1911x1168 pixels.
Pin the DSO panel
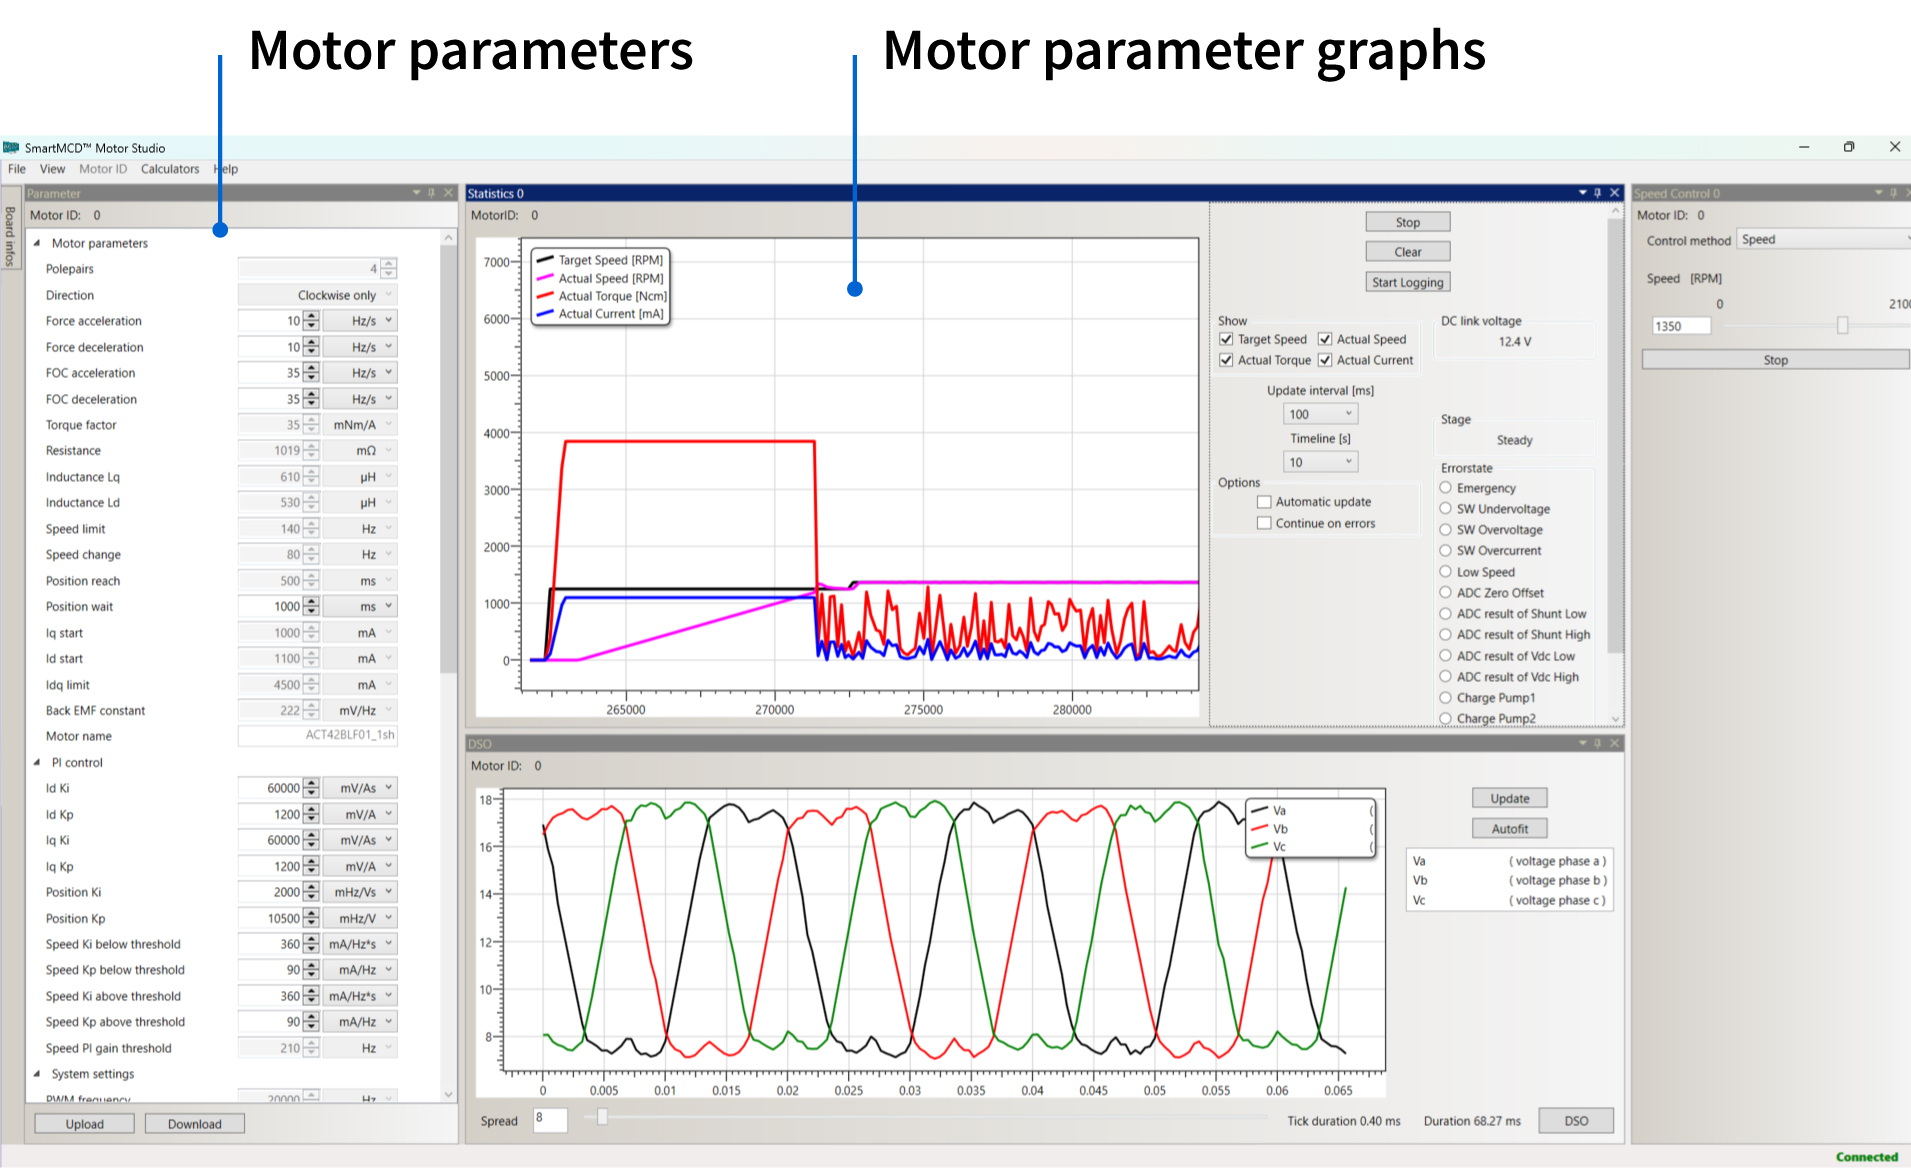(x=1598, y=742)
